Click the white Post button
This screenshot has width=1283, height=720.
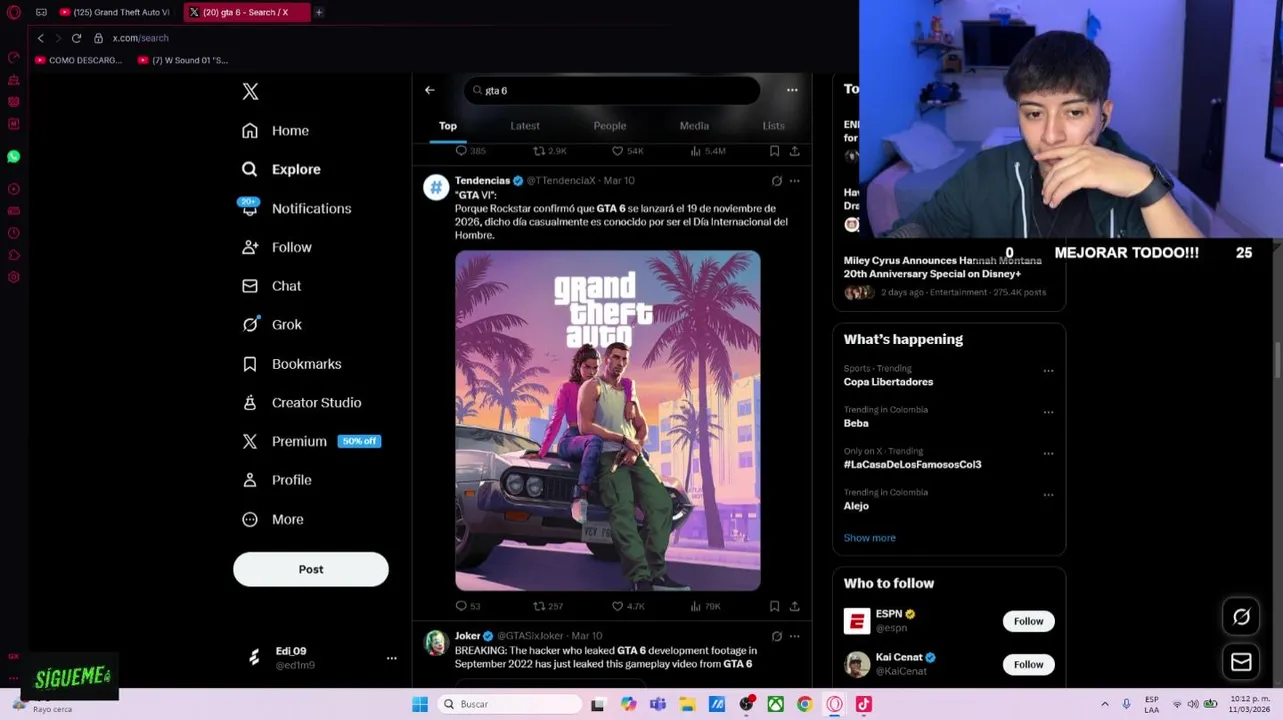point(311,569)
